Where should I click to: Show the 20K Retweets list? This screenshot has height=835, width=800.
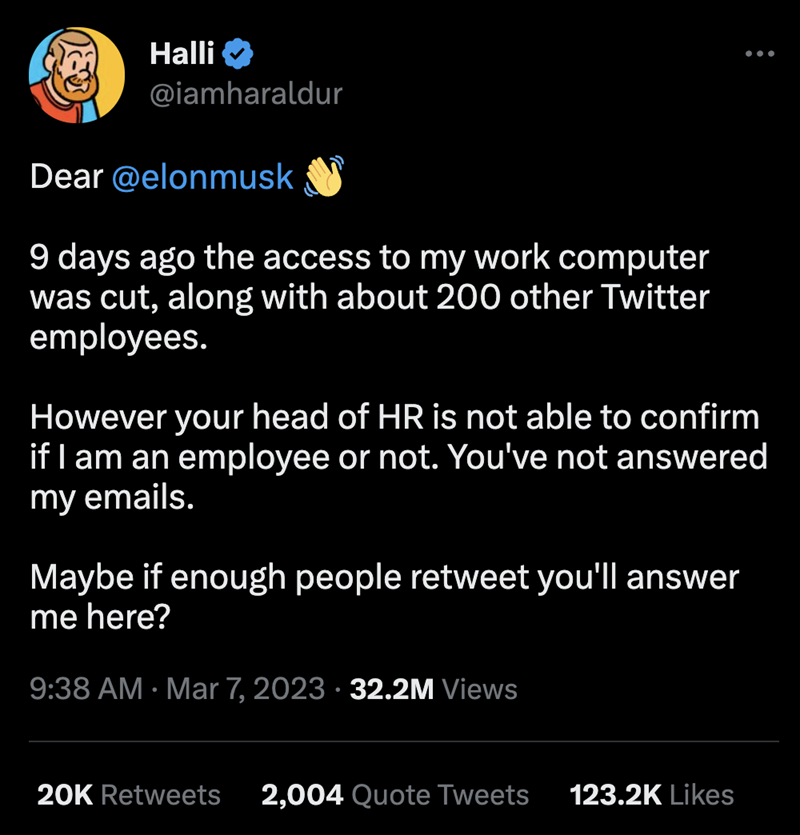(x=128, y=795)
